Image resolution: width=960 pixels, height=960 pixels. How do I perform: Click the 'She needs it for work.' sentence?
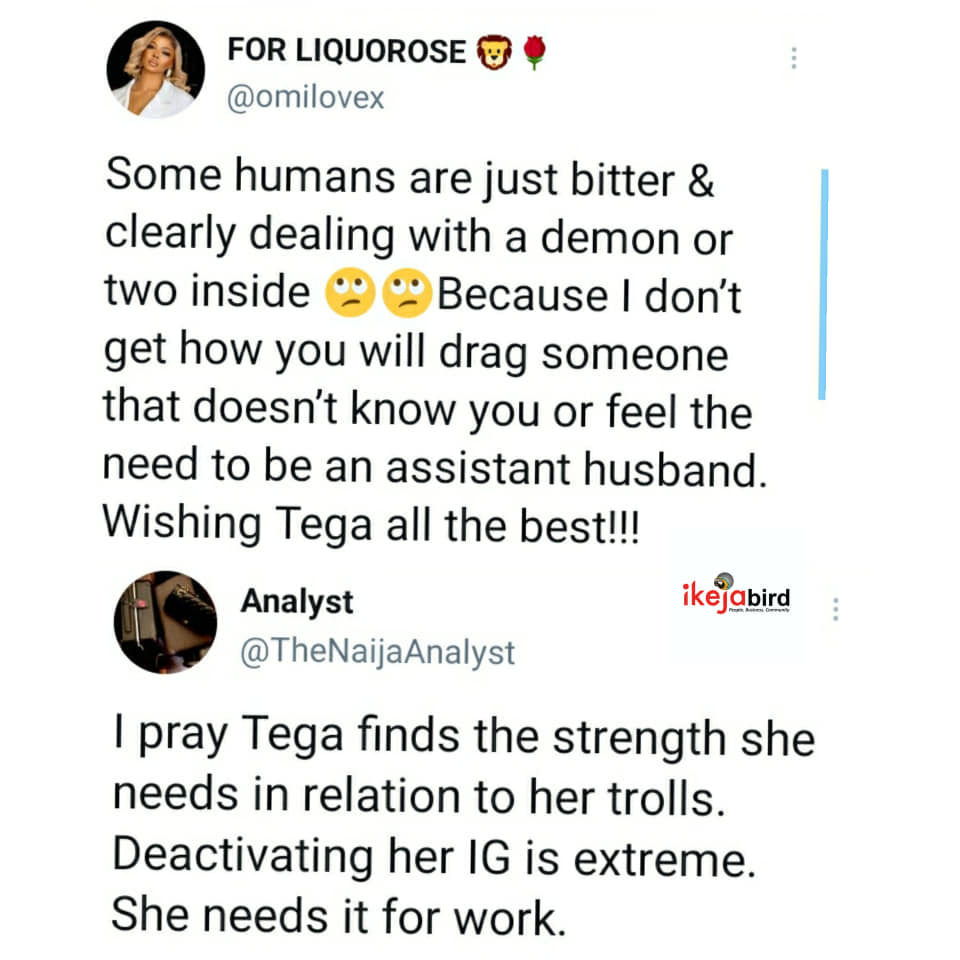[334, 916]
